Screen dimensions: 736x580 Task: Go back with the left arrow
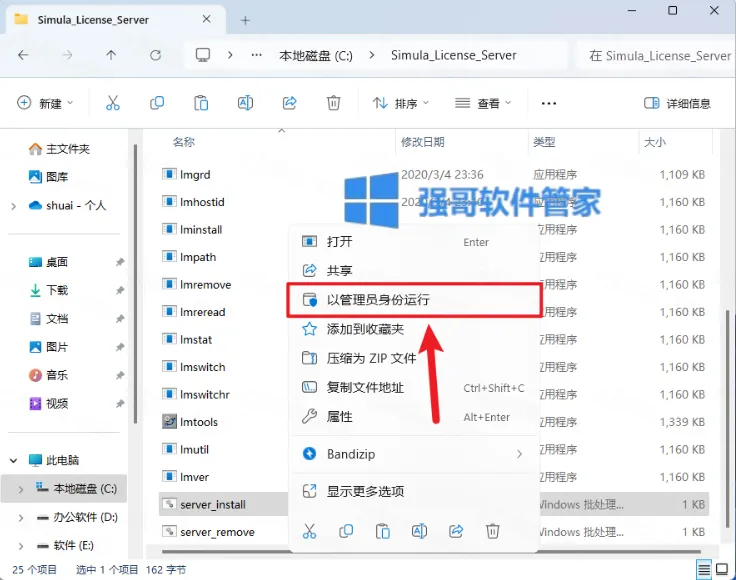click(x=23, y=55)
